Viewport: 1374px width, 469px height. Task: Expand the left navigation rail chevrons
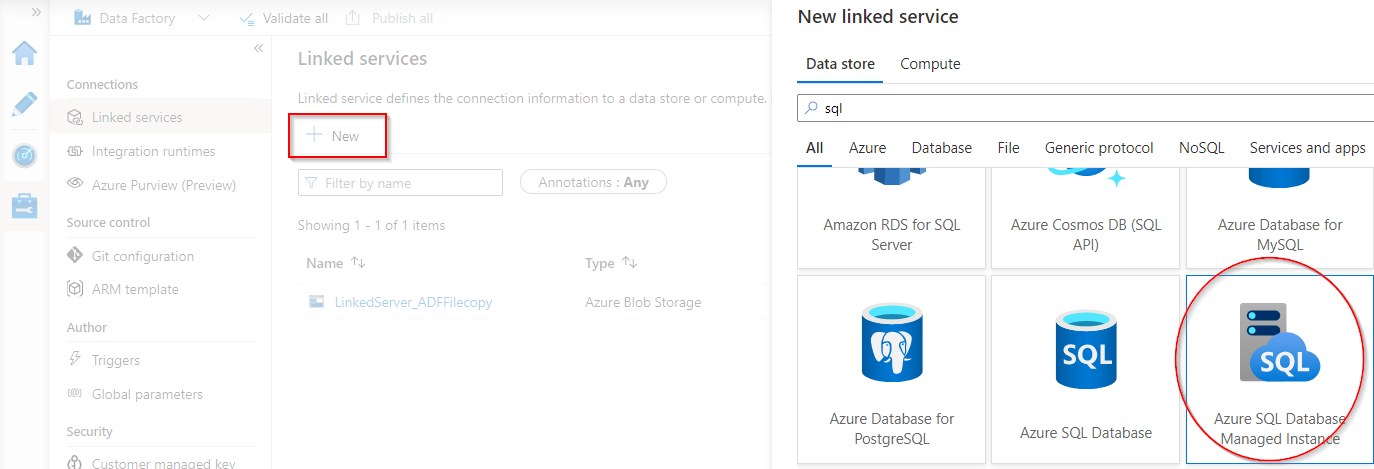(36, 12)
